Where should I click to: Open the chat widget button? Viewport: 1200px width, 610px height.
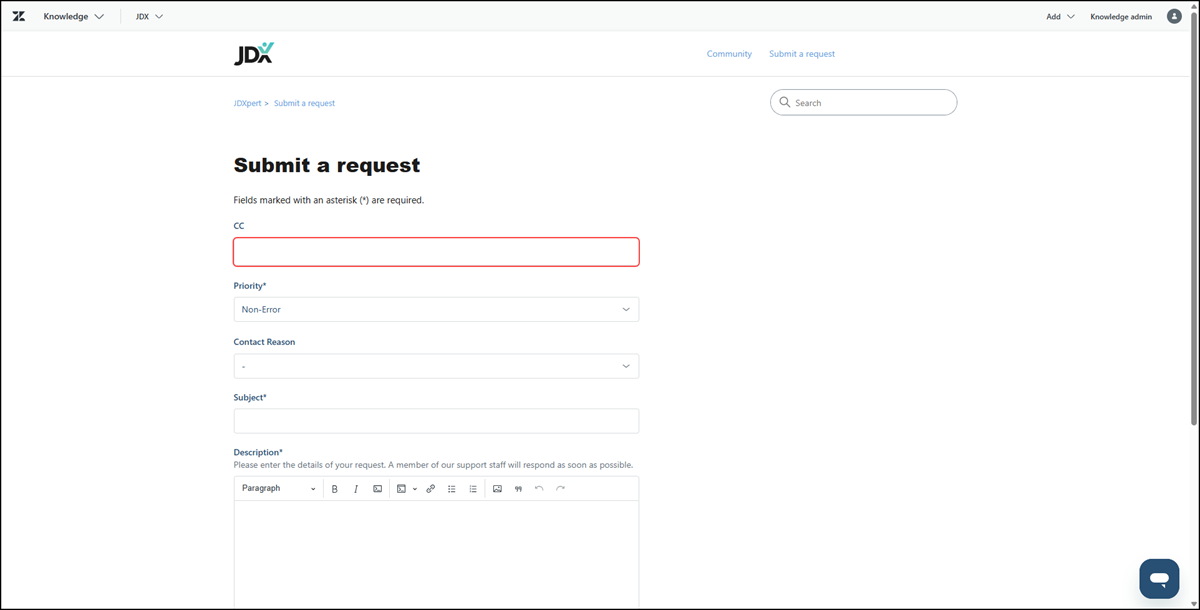point(1159,578)
